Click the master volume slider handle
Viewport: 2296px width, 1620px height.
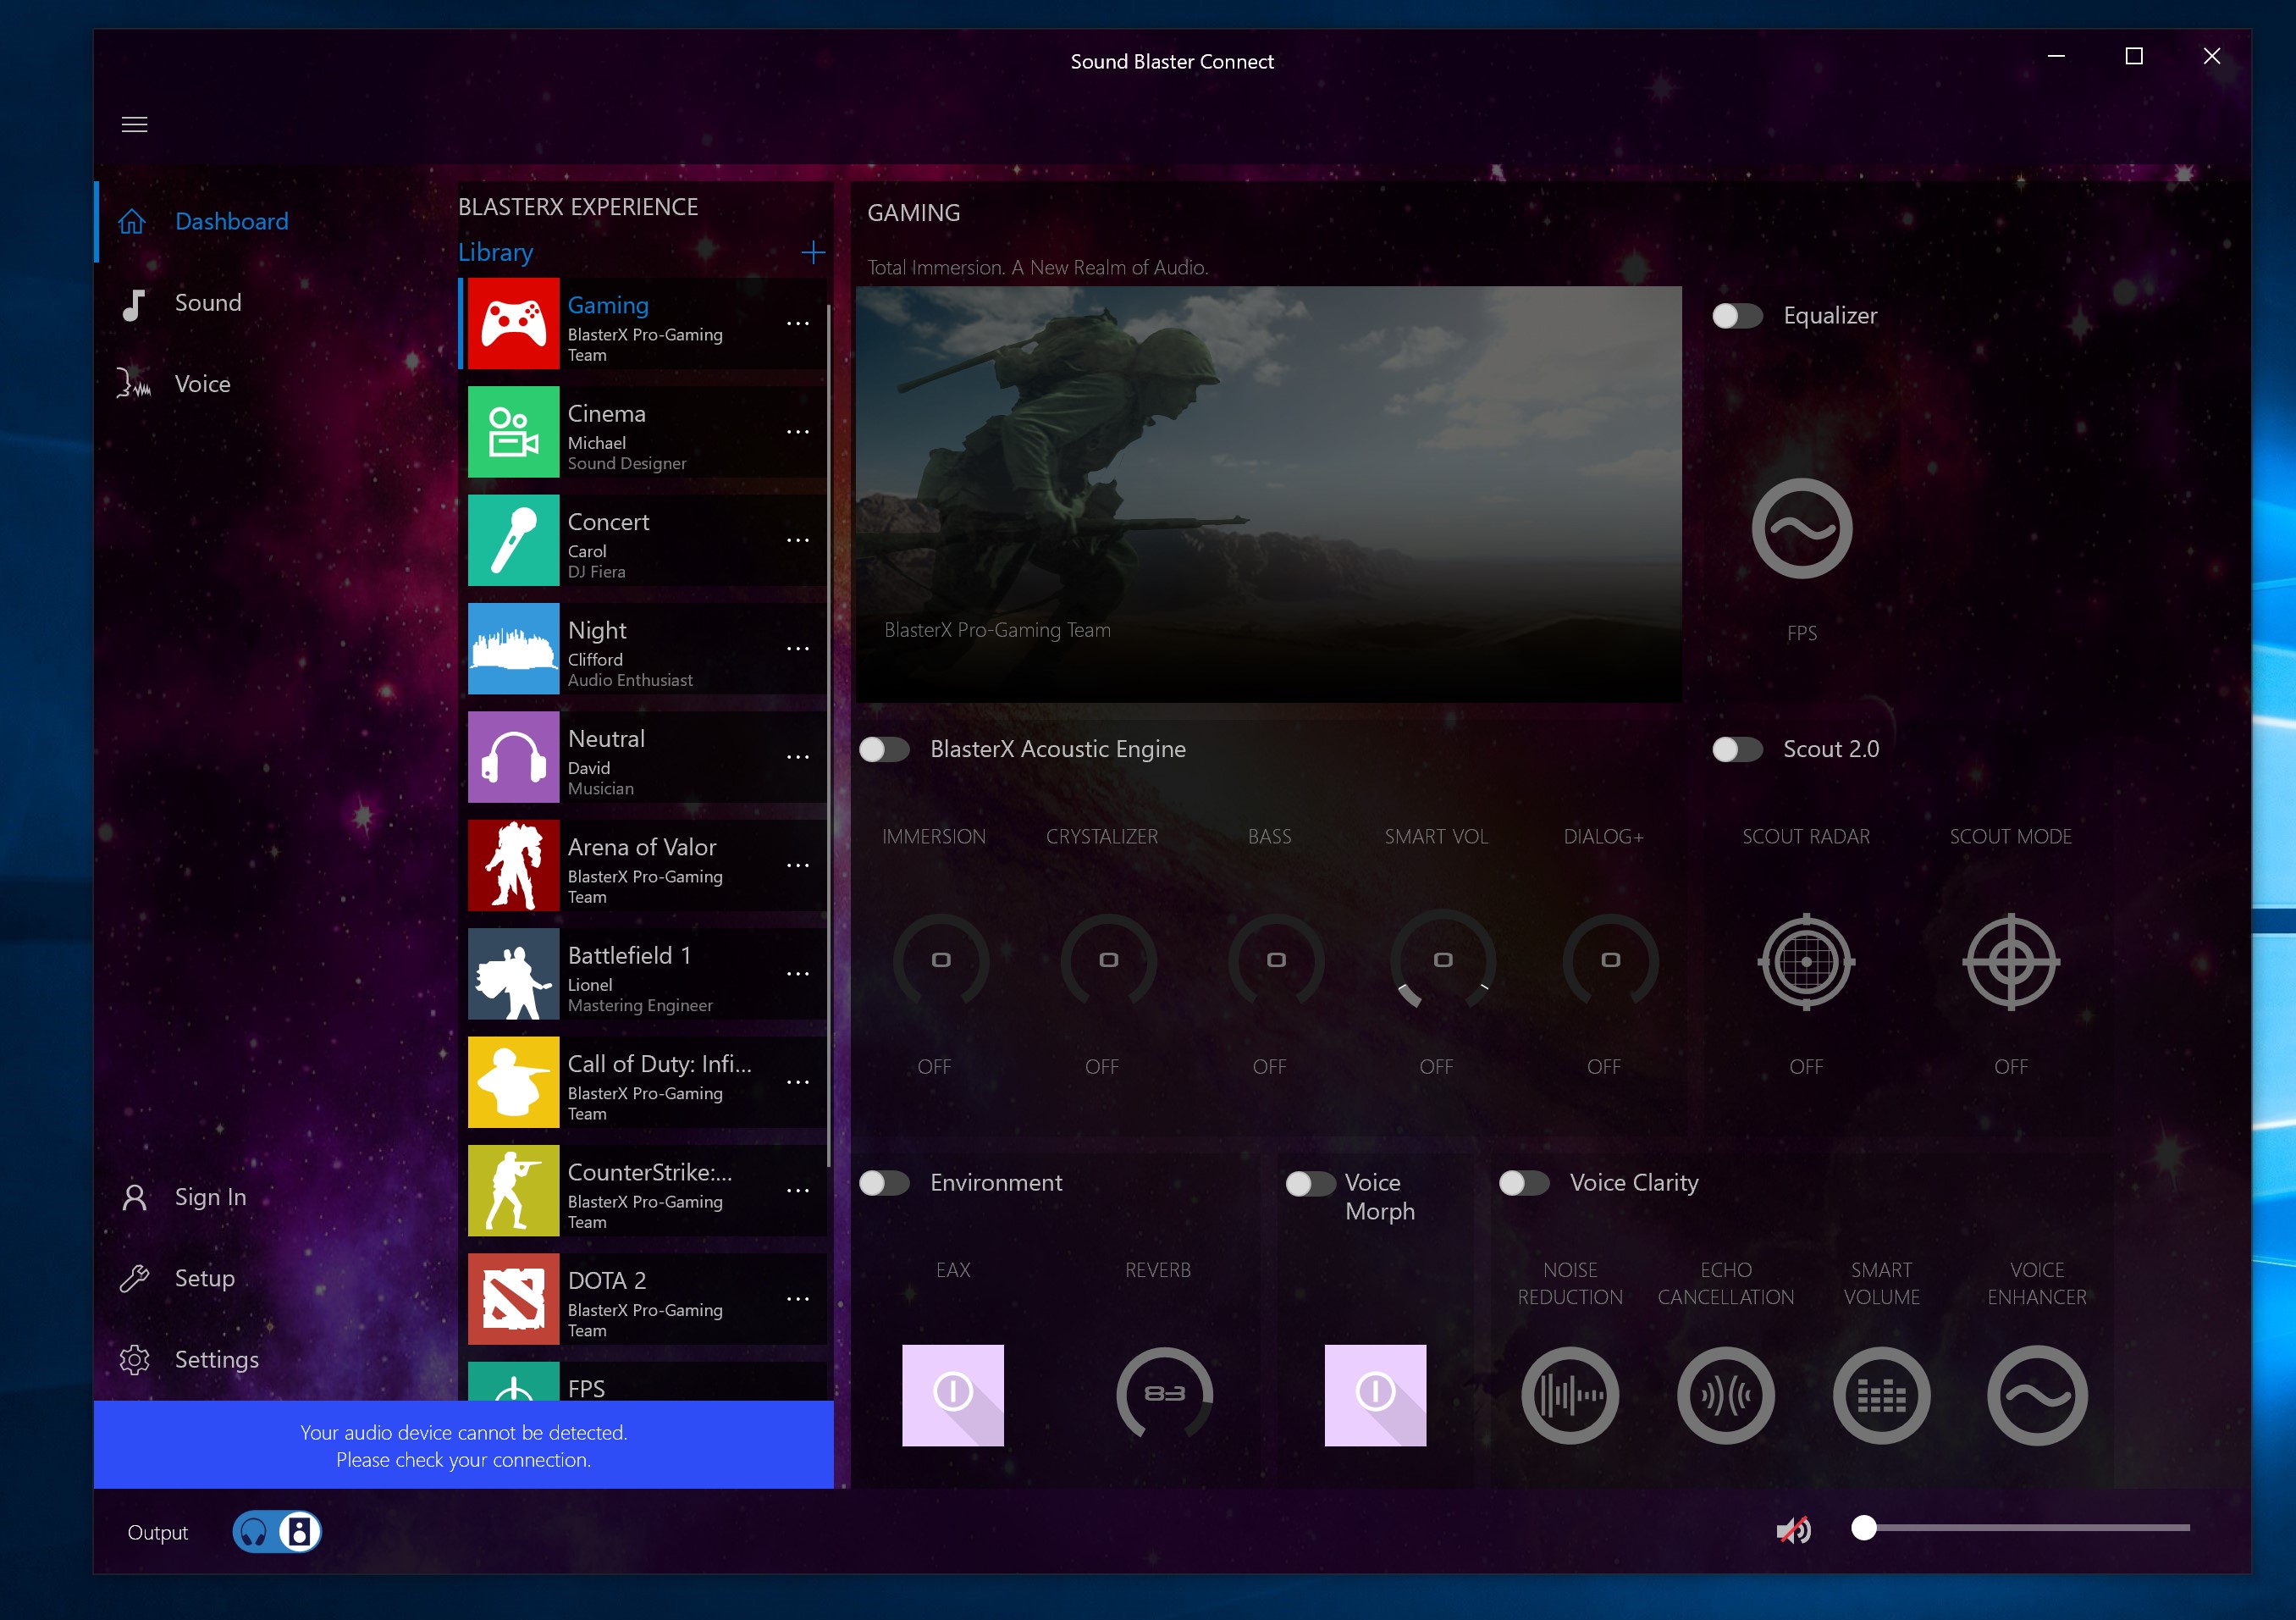[x=1863, y=1528]
